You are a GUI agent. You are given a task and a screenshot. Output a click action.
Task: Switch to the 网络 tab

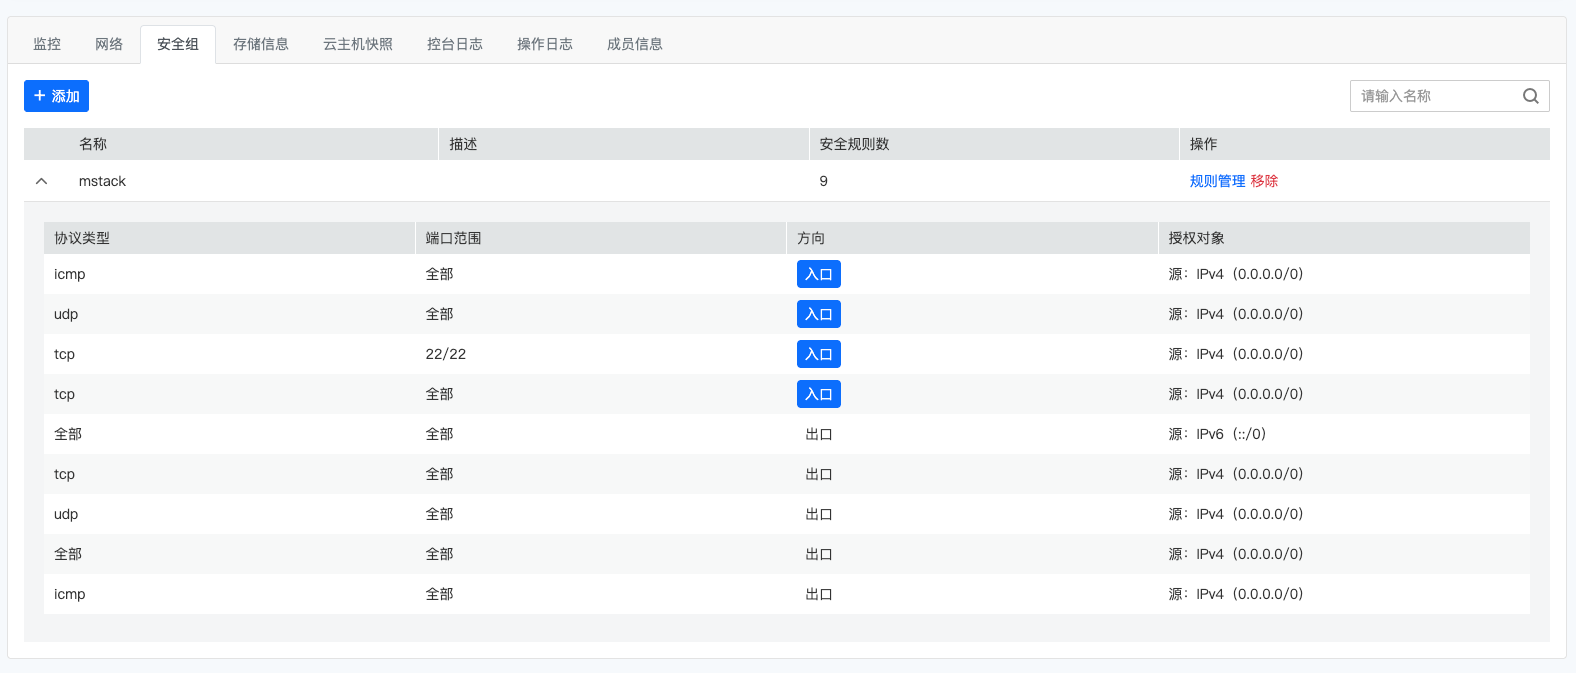pos(109,44)
